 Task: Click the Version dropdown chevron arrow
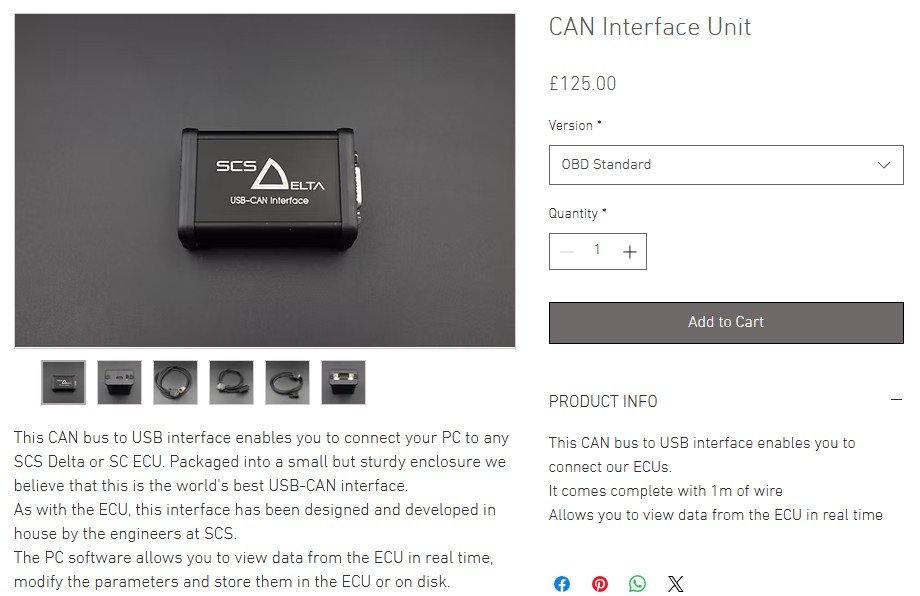tap(884, 165)
